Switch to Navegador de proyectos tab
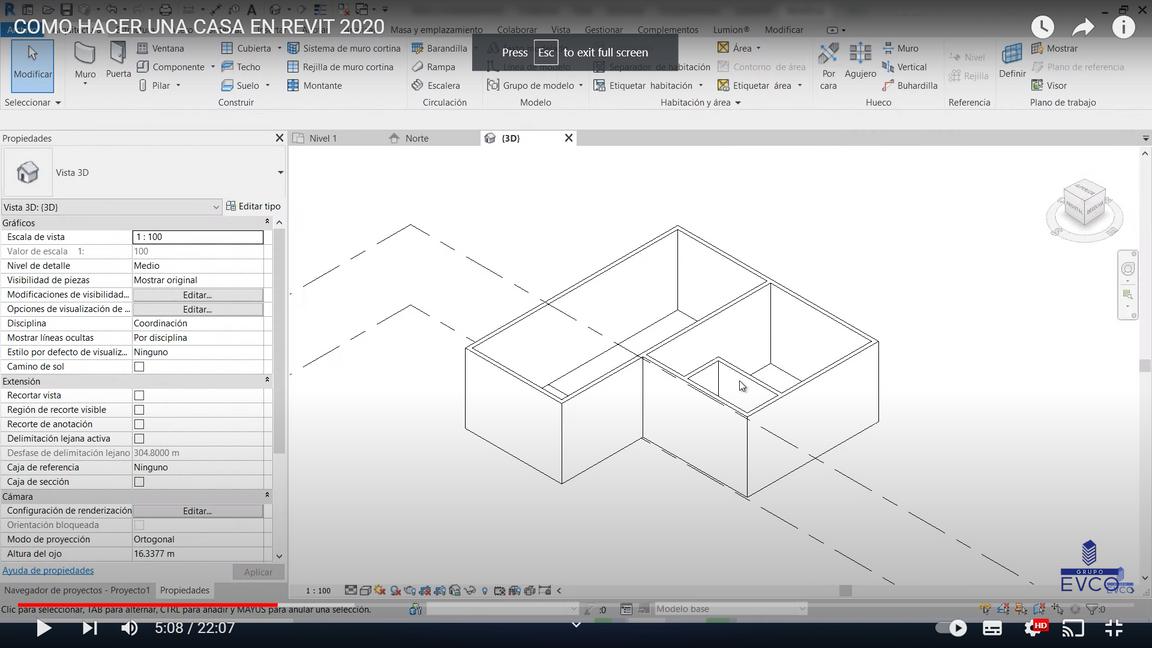This screenshot has height=648, width=1152. click(77, 590)
